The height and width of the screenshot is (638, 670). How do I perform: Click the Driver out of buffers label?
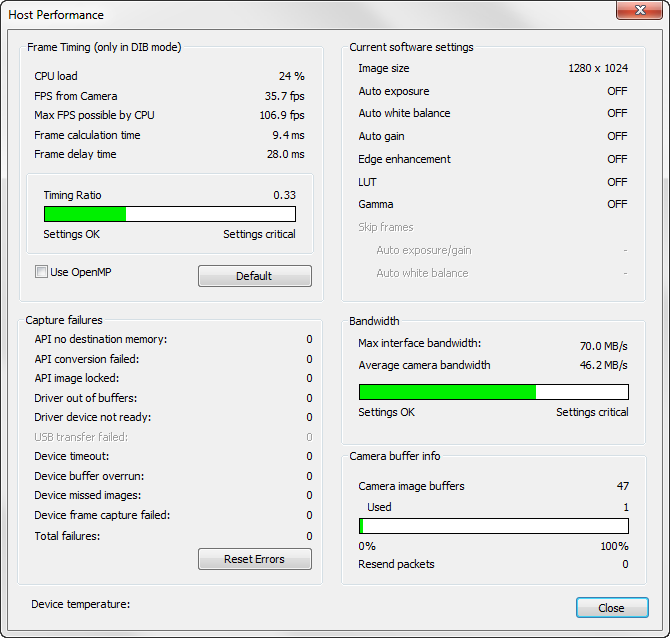pos(85,398)
